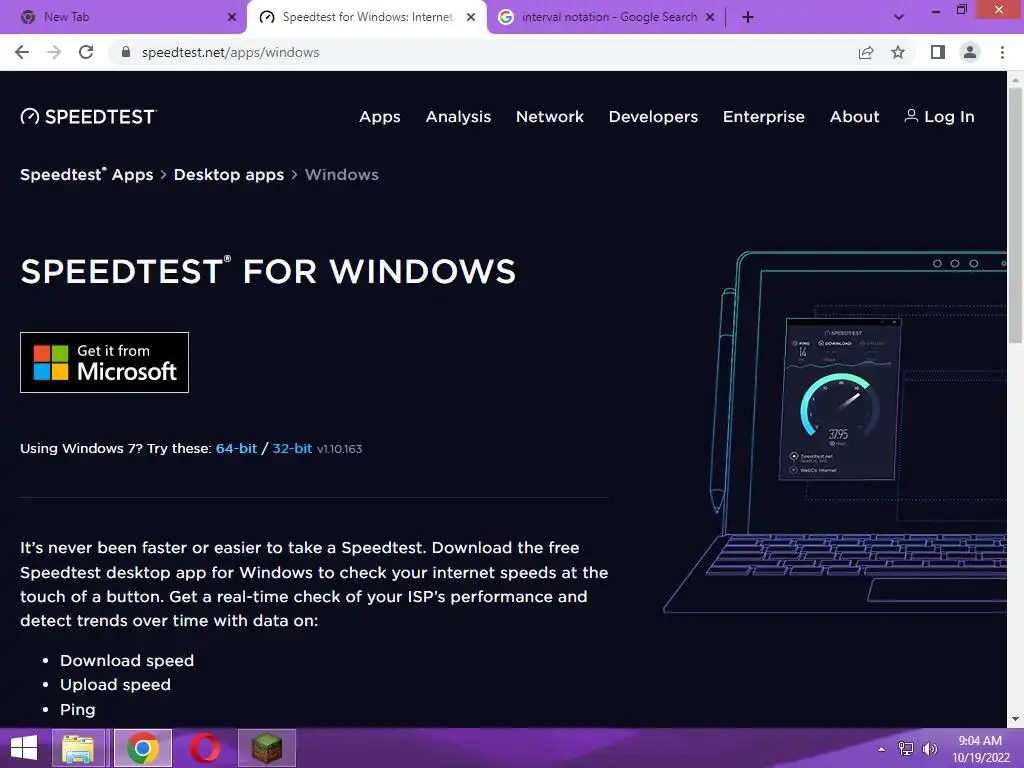Open the Chrome profile avatar
This screenshot has height=768, width=1024.
(x=970, y=52)
